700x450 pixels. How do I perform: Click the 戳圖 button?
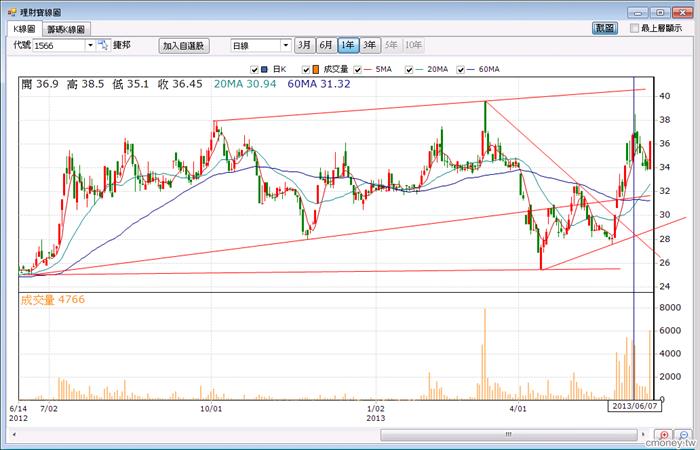point(605,28)
